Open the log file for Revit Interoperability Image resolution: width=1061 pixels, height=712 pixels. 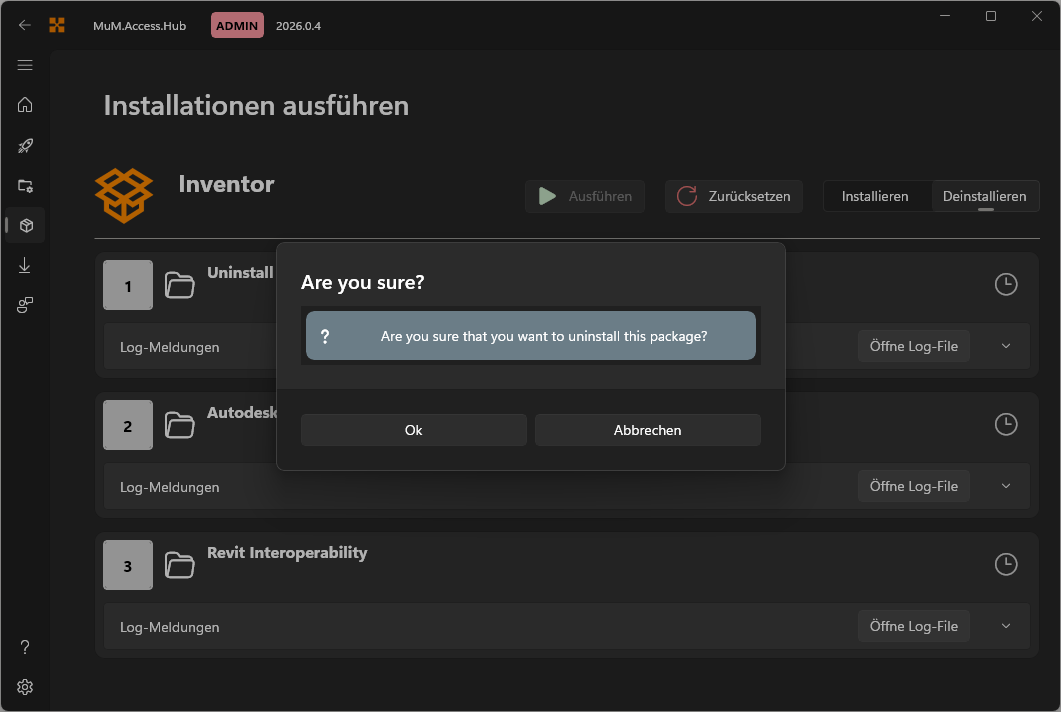[913, 625]
